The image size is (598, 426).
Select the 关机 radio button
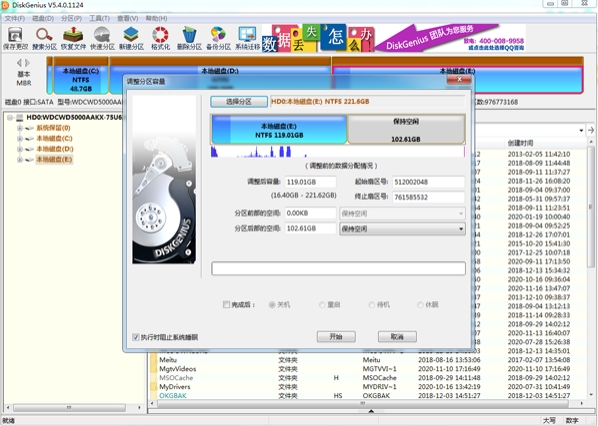(272, 305)
